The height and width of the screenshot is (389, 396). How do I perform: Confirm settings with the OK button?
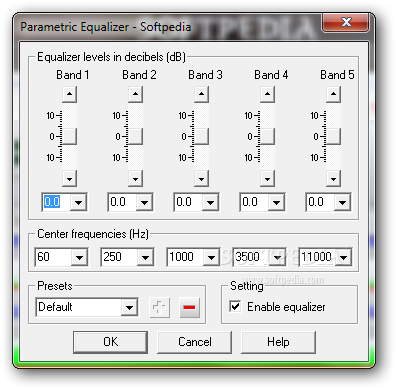point(110,342)
